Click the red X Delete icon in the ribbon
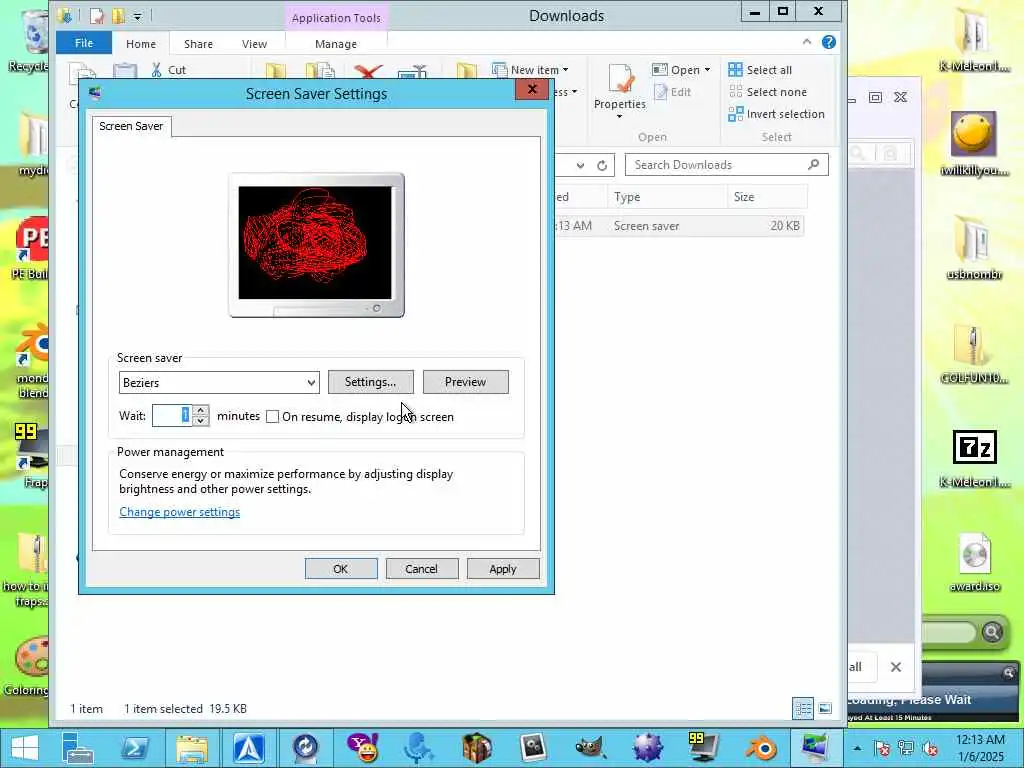The height and width of the screenshot is (768, 1024). (x=369, y=71)
